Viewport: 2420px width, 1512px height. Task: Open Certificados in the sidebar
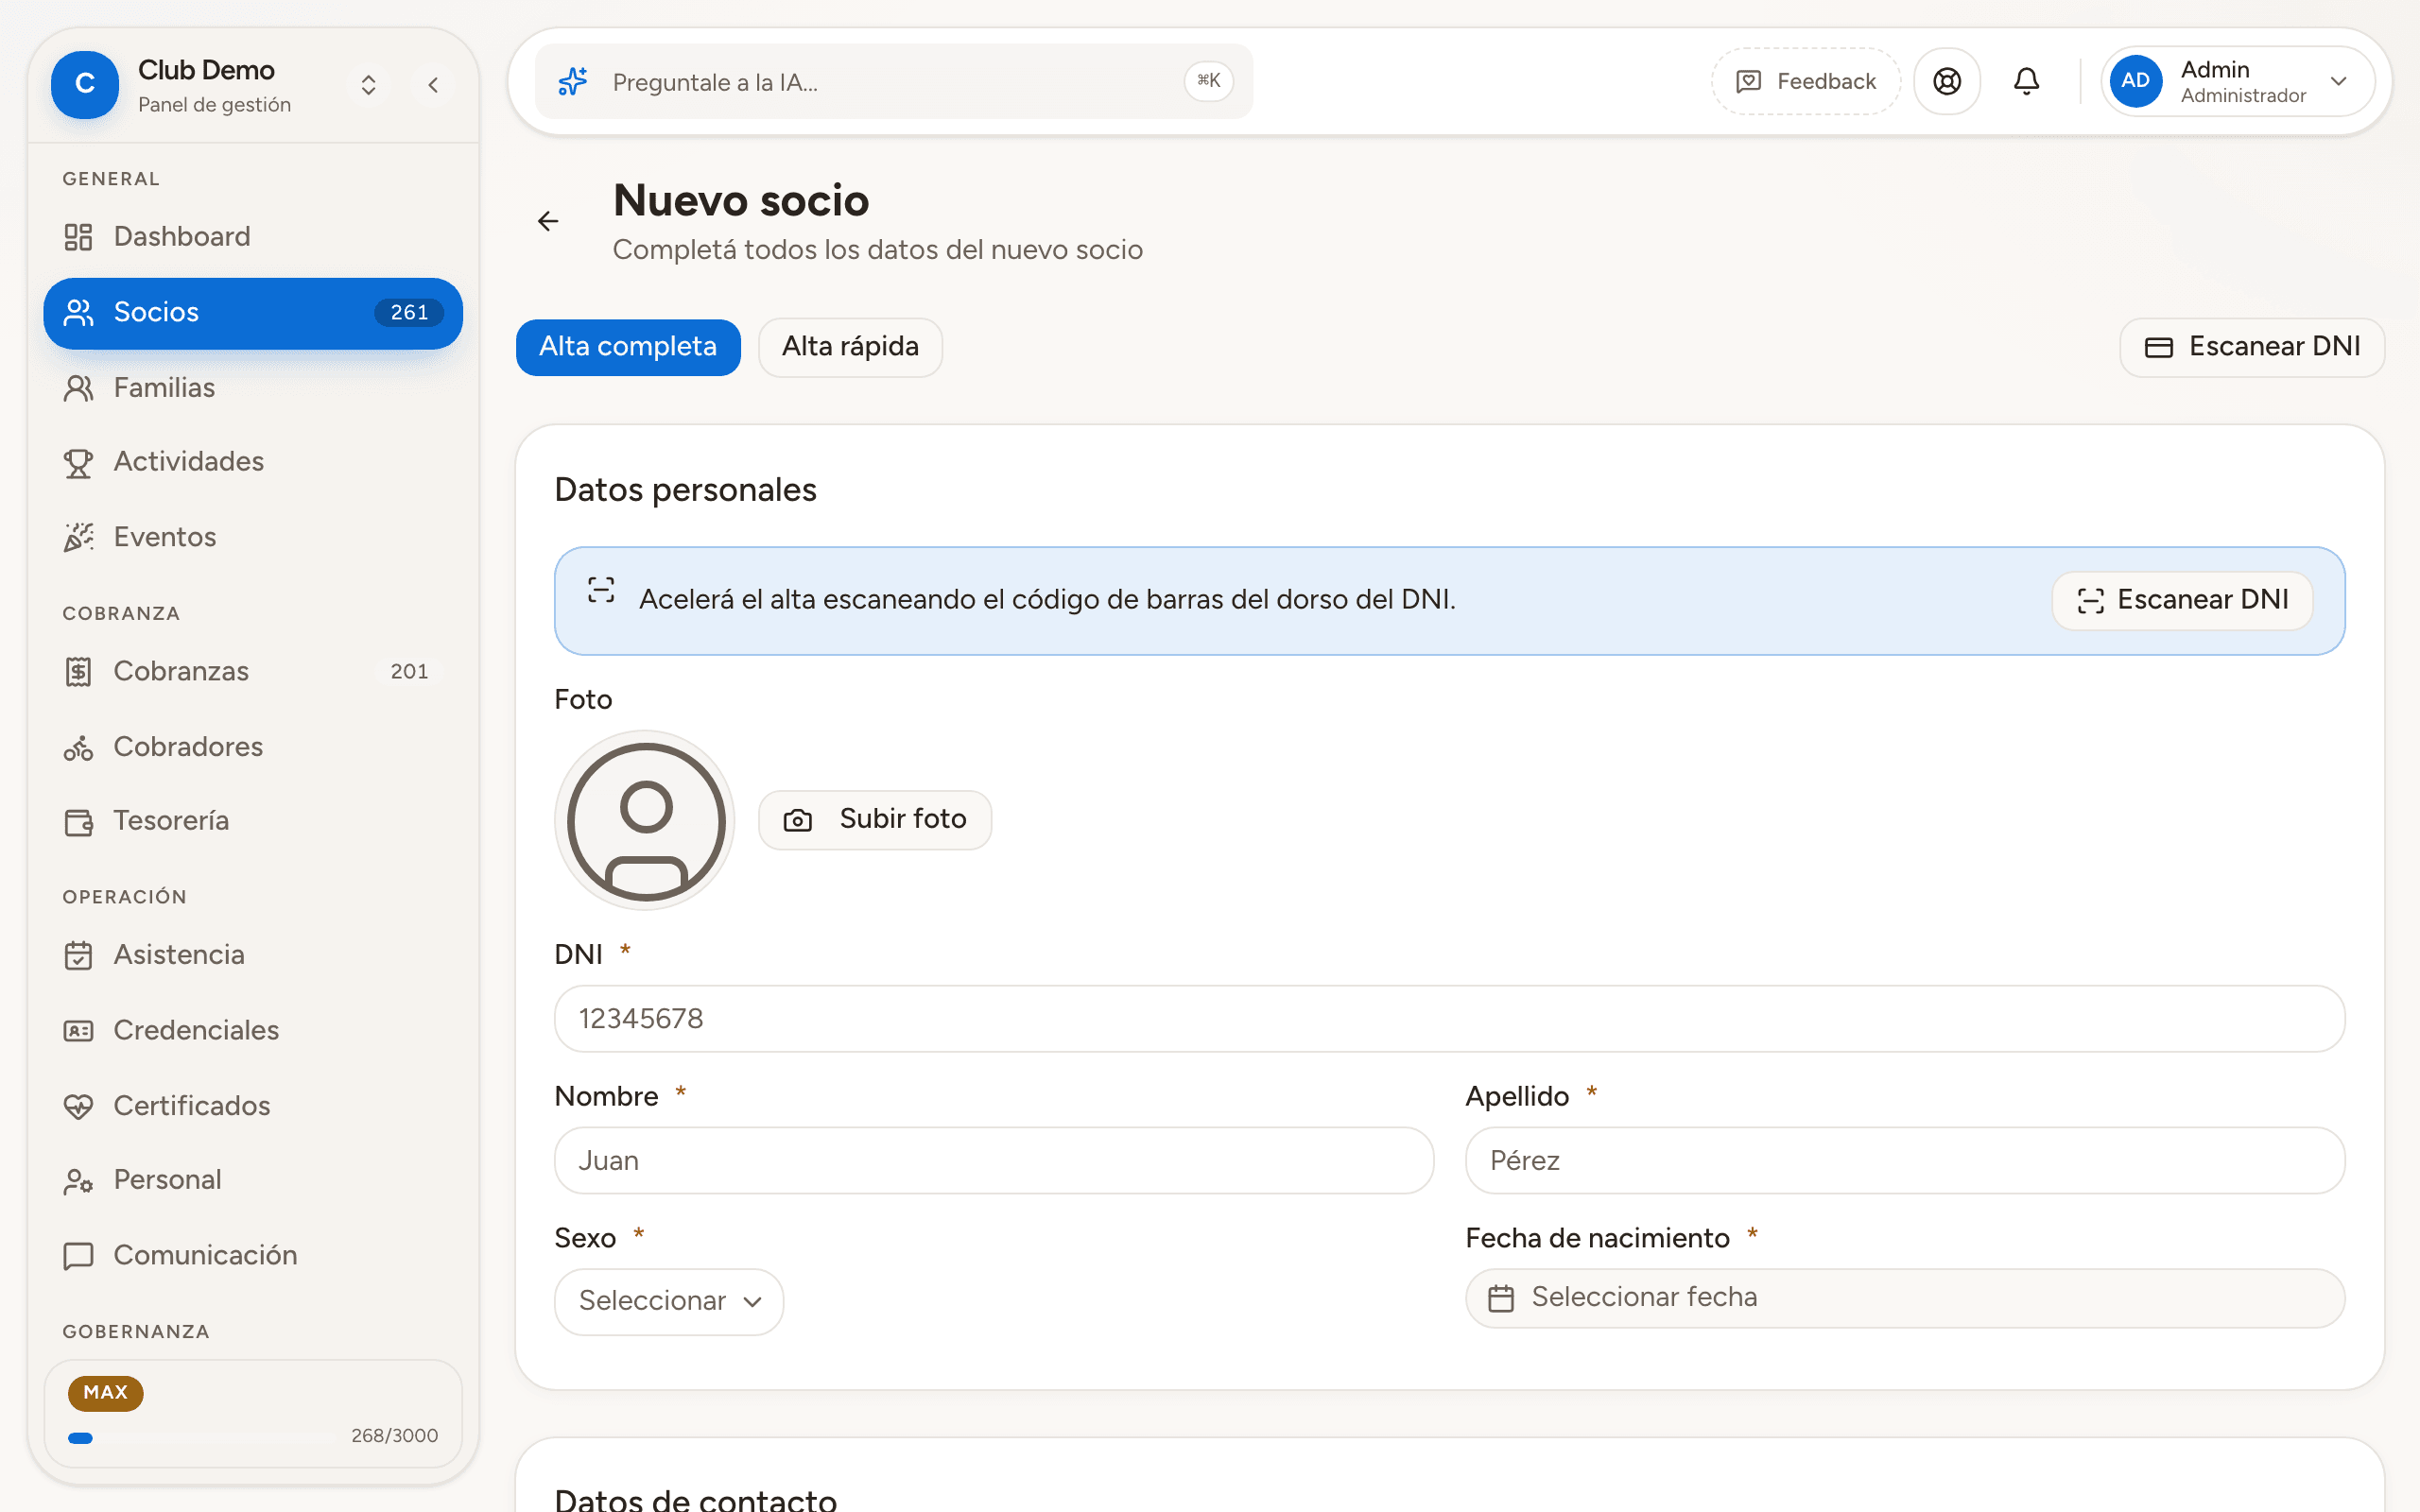(x=253, y=1105)
